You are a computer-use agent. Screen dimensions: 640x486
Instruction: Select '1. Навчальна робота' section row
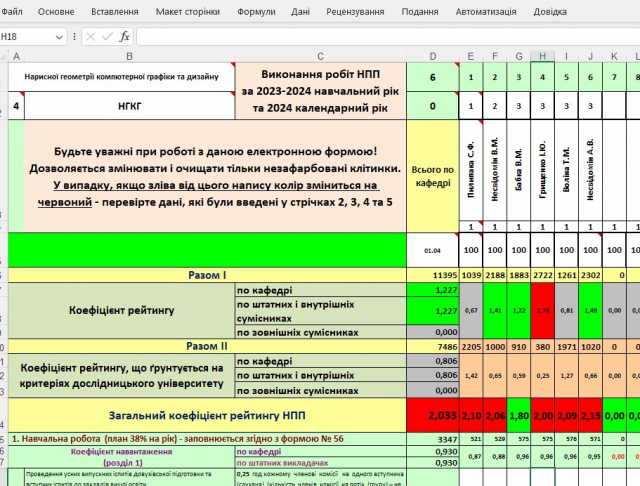(207, 439)
